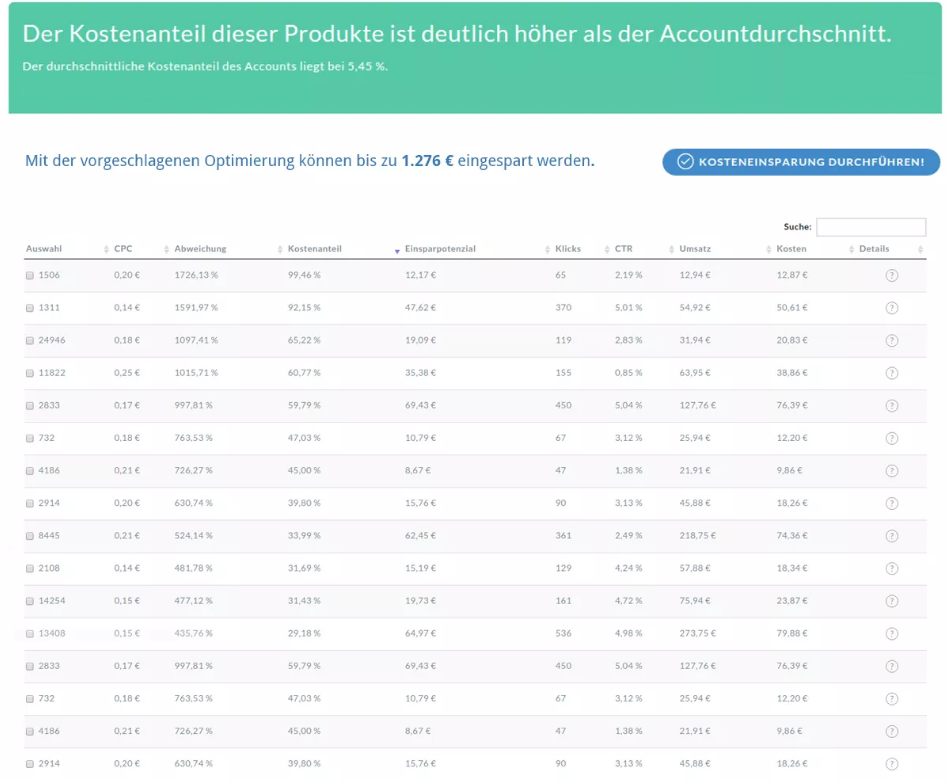The image size is (947, 781).
Task: Select the checkbox next to 24946
Action: 30,341
